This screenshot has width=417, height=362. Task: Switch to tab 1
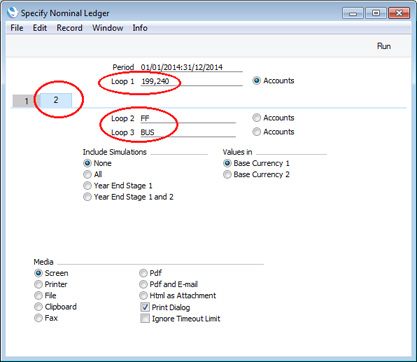click(26, 101)
